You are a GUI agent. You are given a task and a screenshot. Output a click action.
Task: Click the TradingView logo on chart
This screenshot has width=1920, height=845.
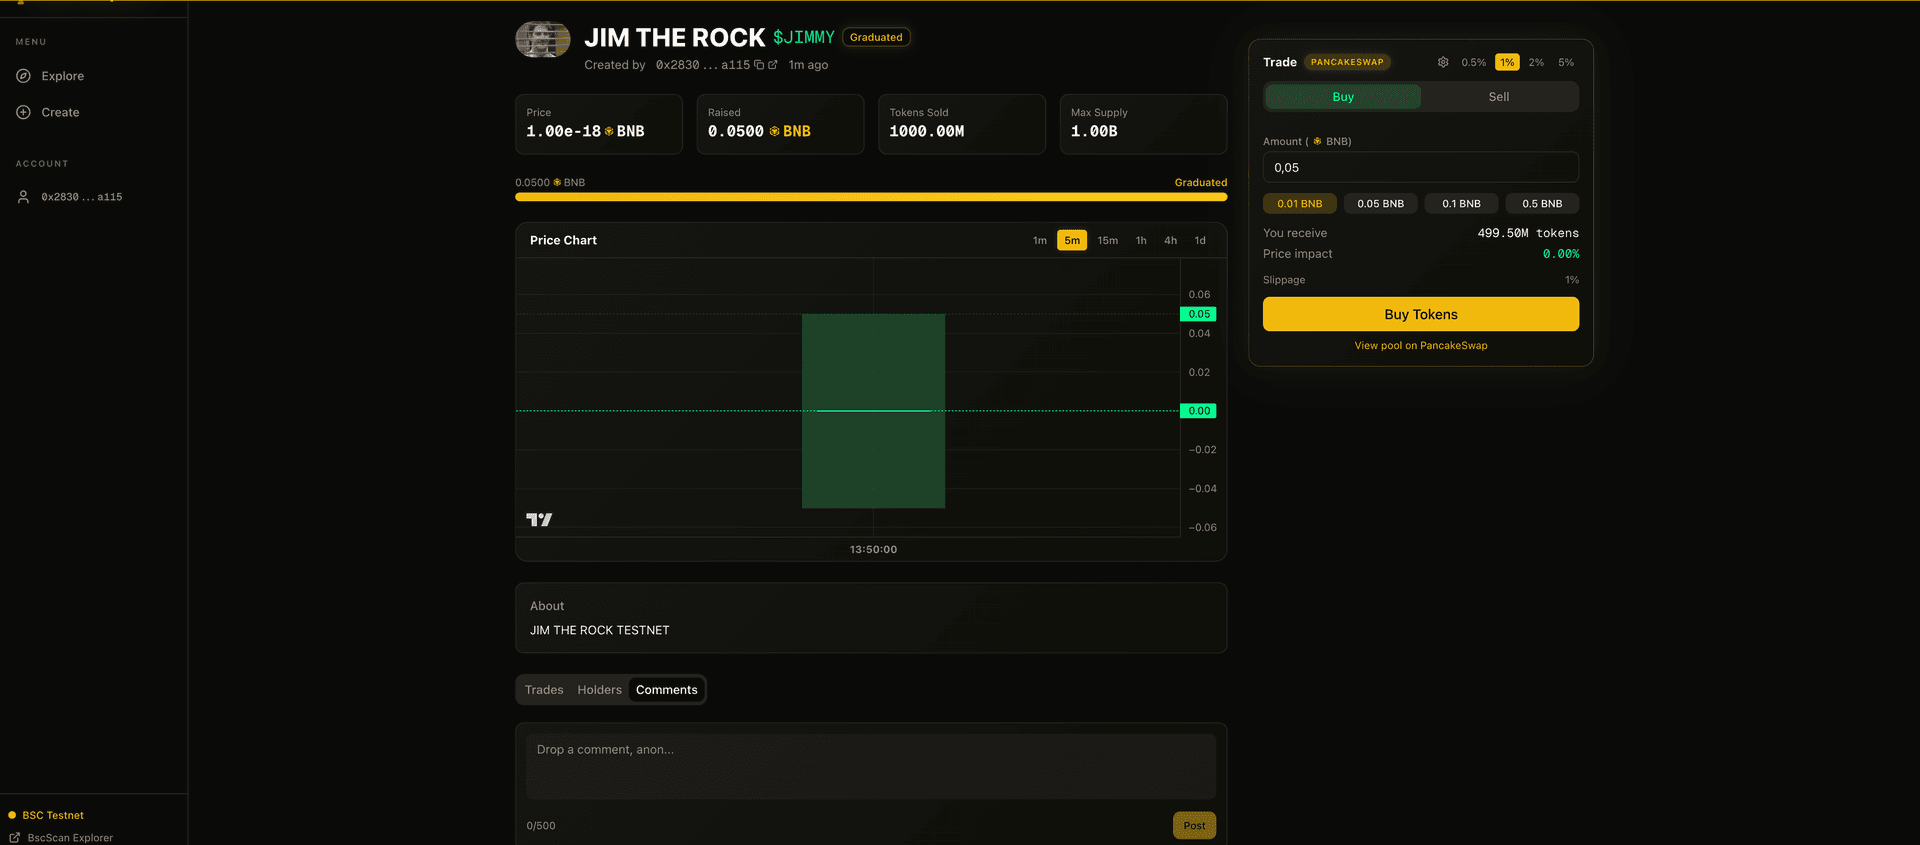(539, 519)
